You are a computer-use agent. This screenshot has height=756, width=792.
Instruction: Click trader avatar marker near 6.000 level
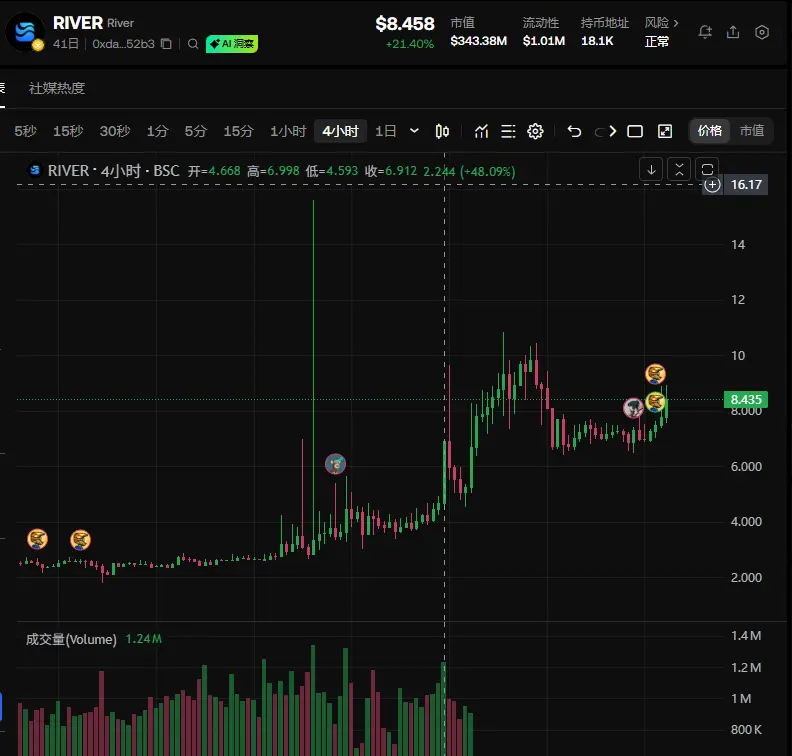pos(335,464)
